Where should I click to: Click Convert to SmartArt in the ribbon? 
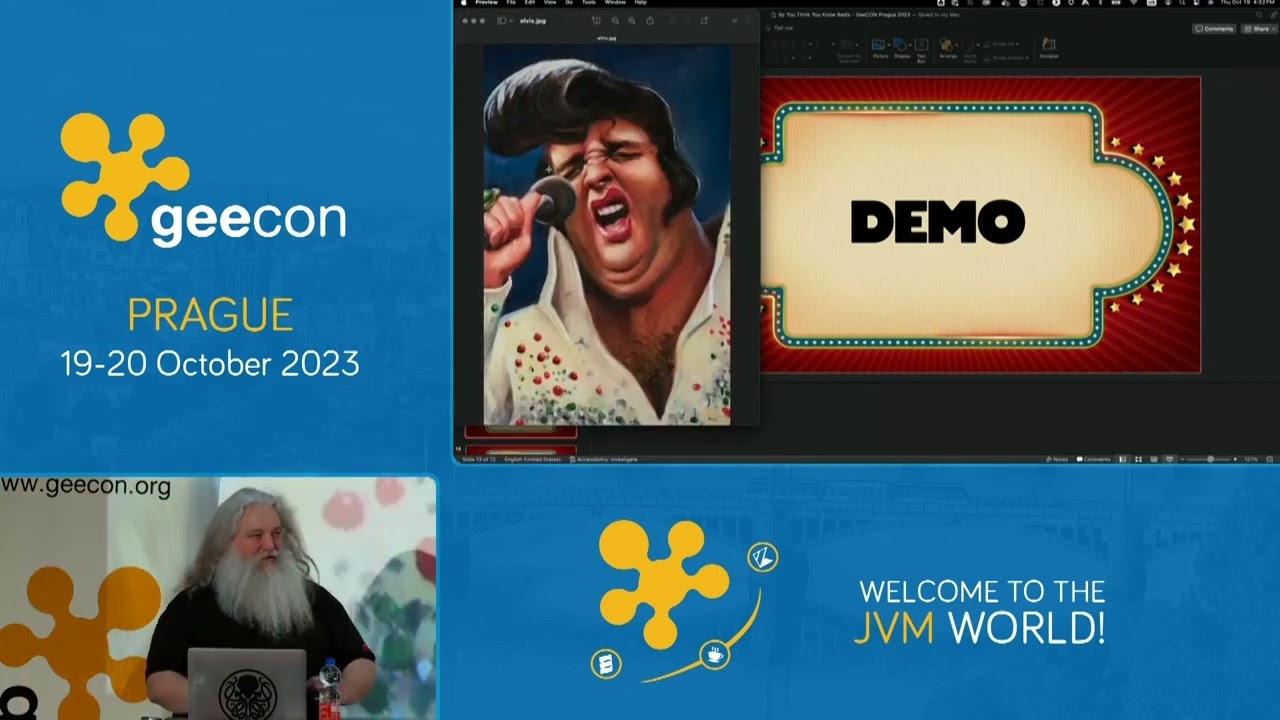tap(848, 50)
